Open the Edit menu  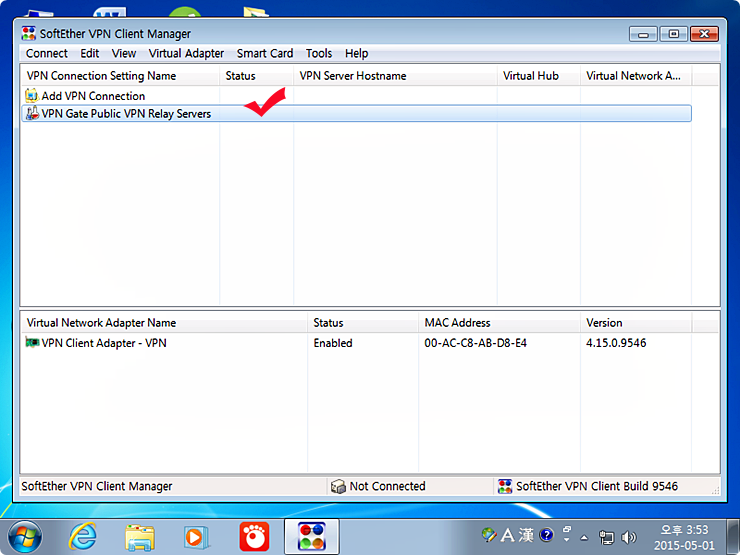pos(90,53)
